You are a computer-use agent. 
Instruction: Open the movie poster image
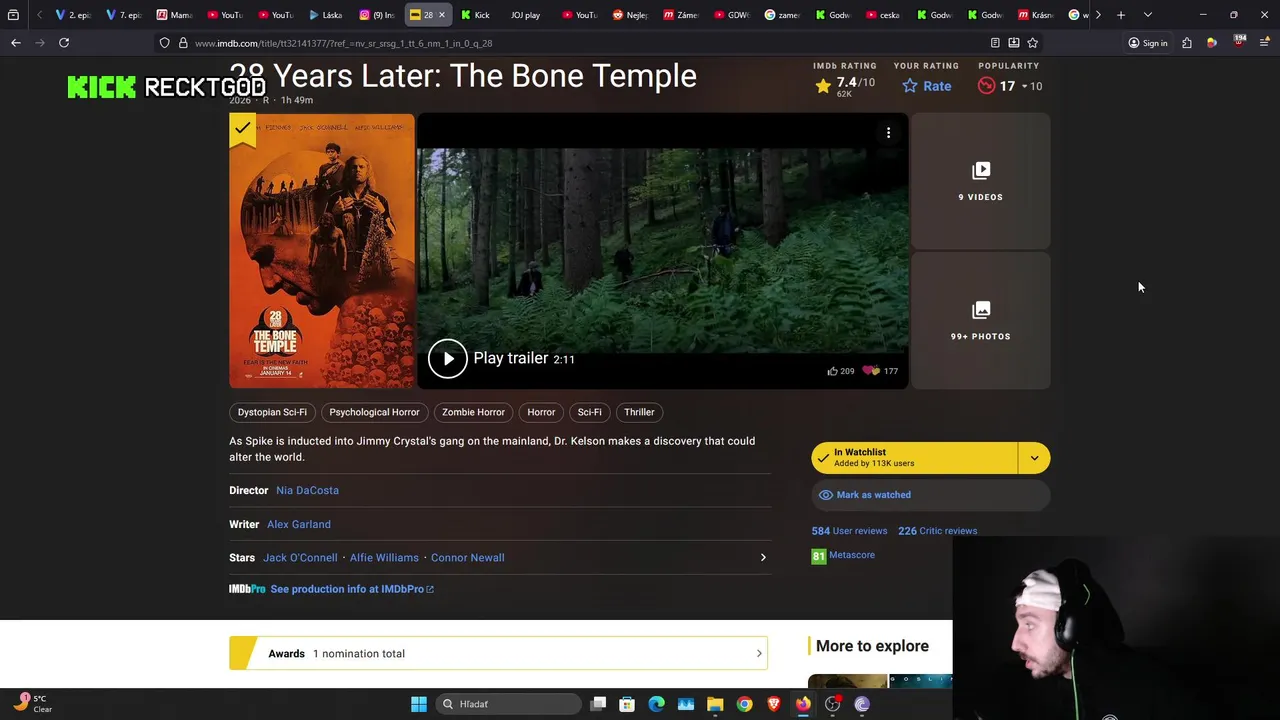321,251
